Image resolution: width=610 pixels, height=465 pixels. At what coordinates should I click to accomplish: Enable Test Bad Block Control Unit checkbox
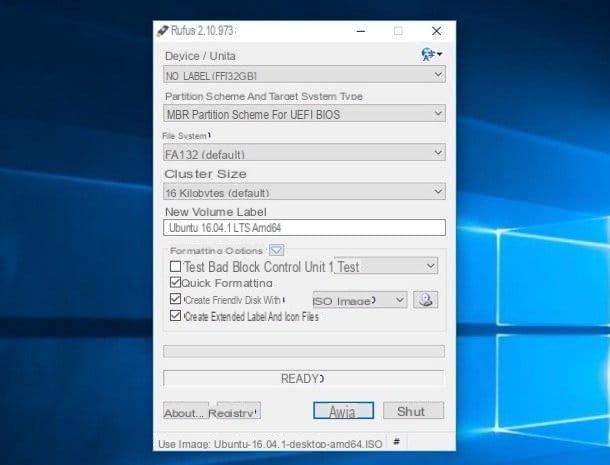point(175,267)
